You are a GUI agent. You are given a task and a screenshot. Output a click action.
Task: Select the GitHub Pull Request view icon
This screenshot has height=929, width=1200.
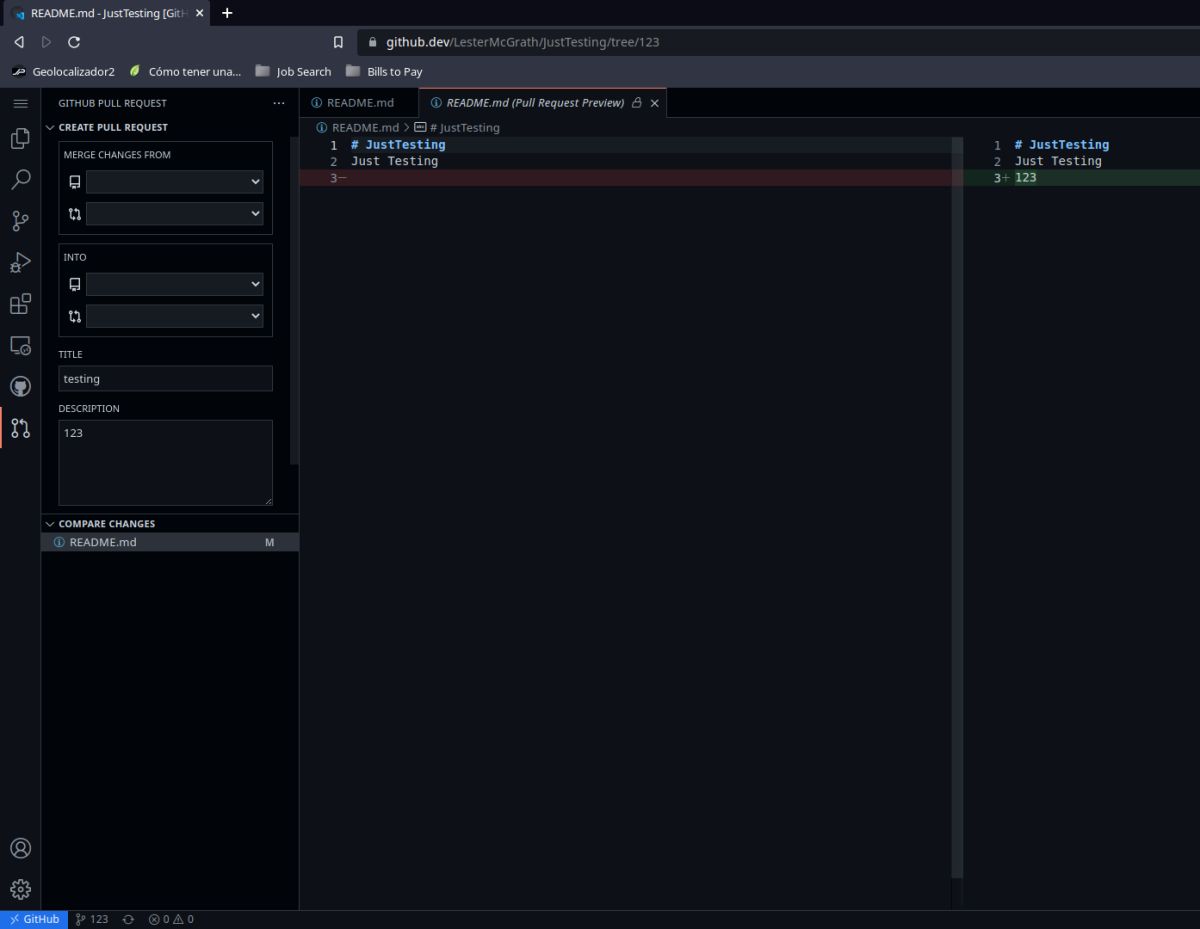20,428
